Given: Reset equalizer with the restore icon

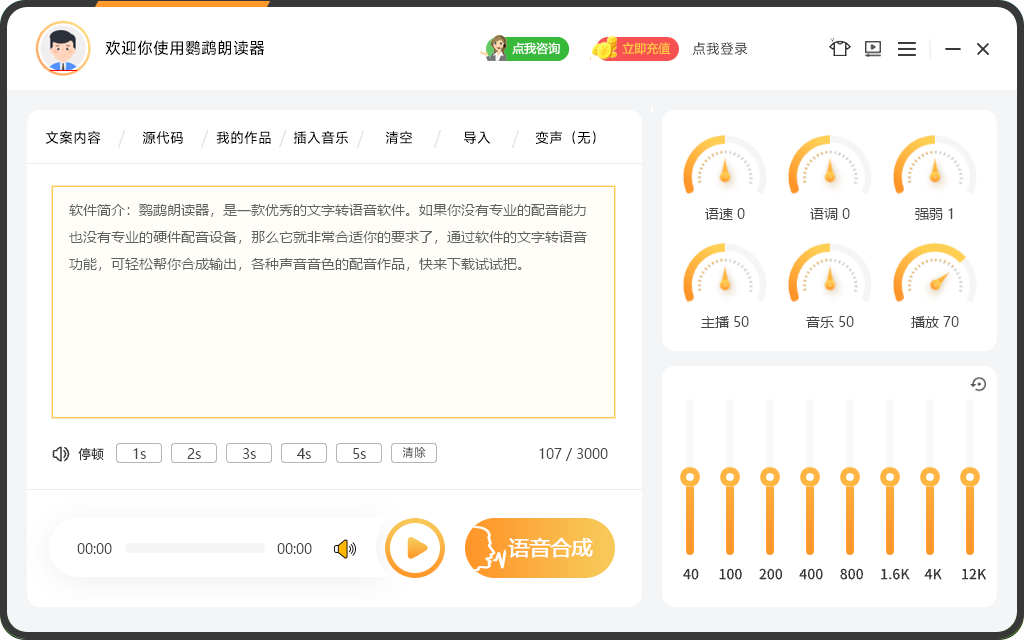Looking at the screenshot, I should (x=978, y=384).
